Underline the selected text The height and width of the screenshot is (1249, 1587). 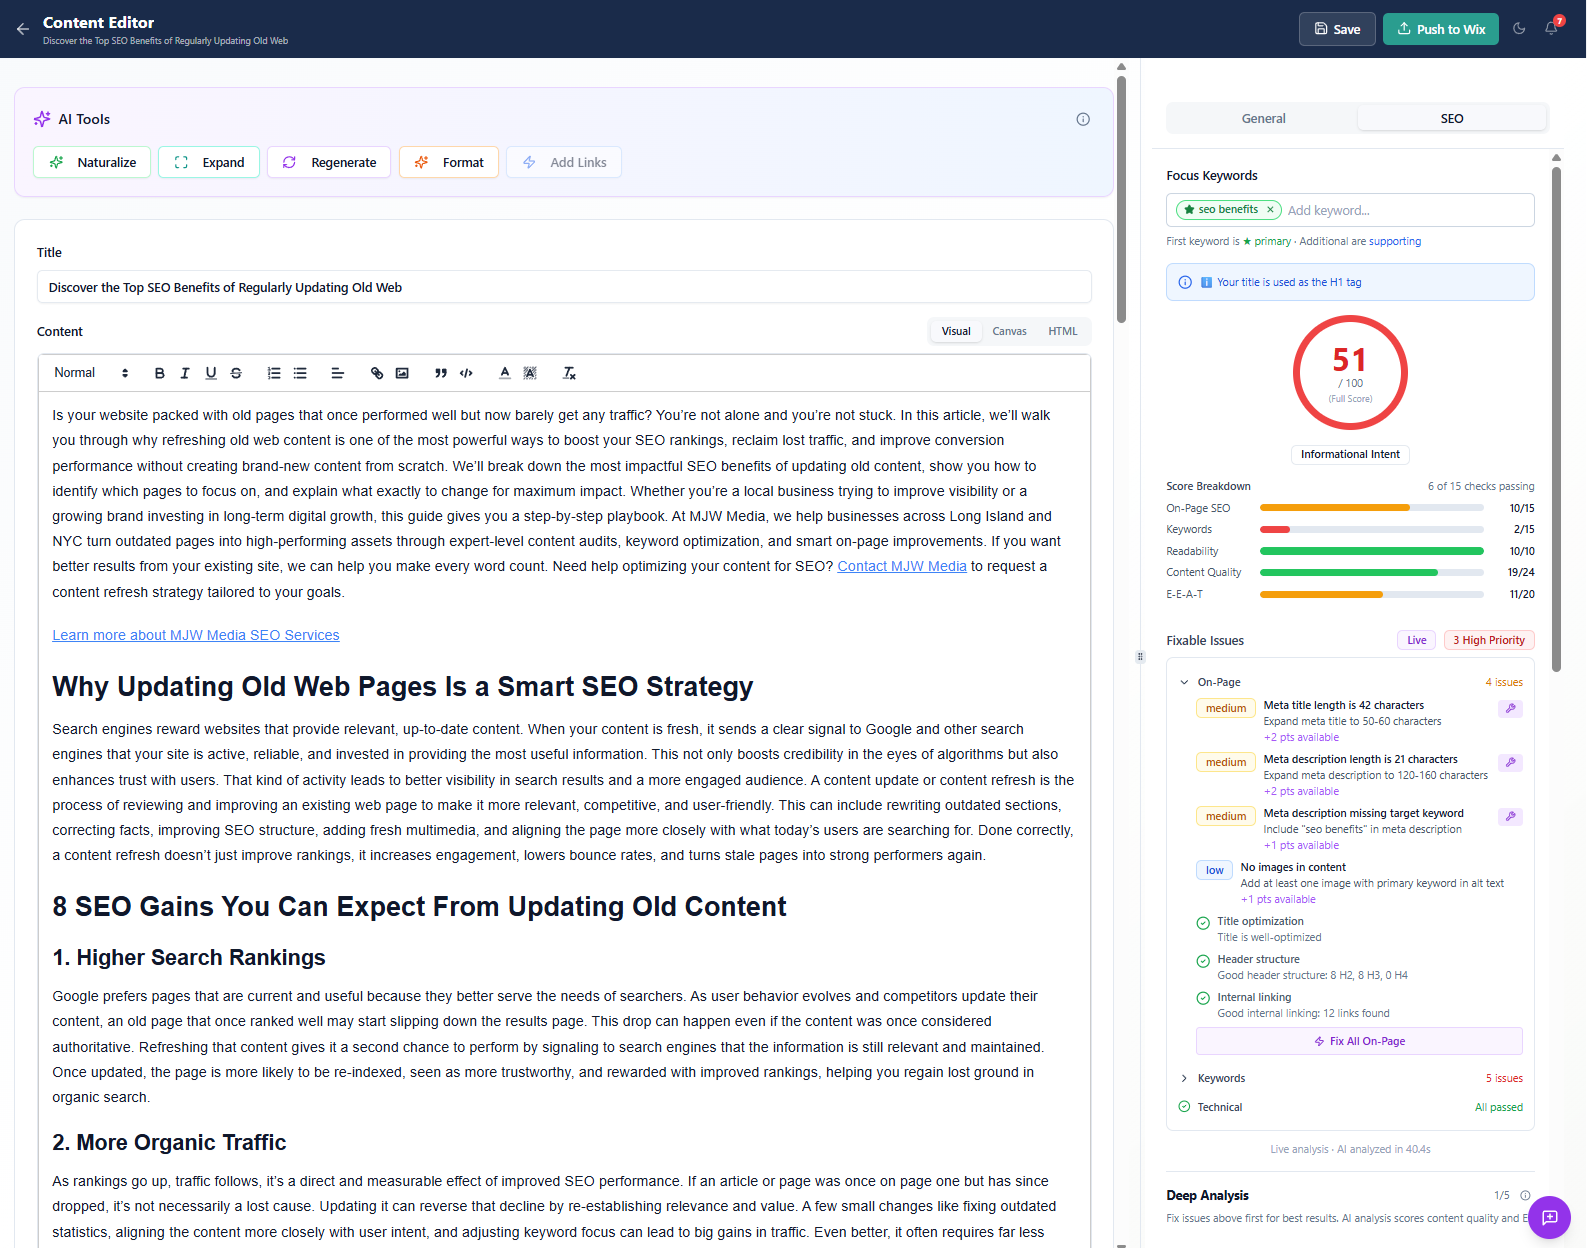click(211, 373)
